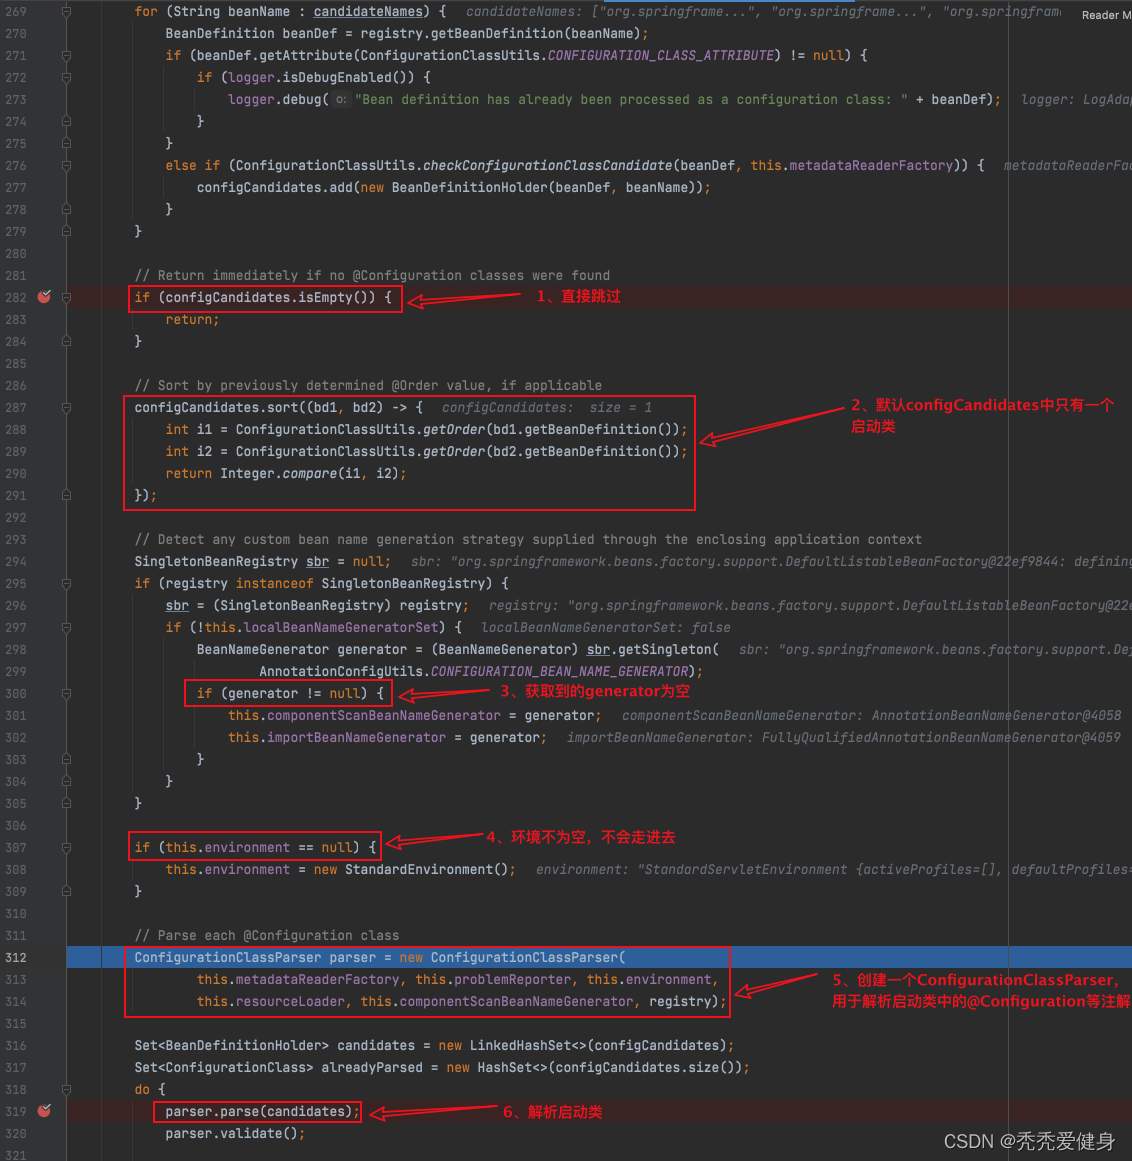Viewport: 1132px width, 1161px height.
Task: Fold the localBeanNameGeneratorSet if block at line 297
Action: [x=67, y=627]
